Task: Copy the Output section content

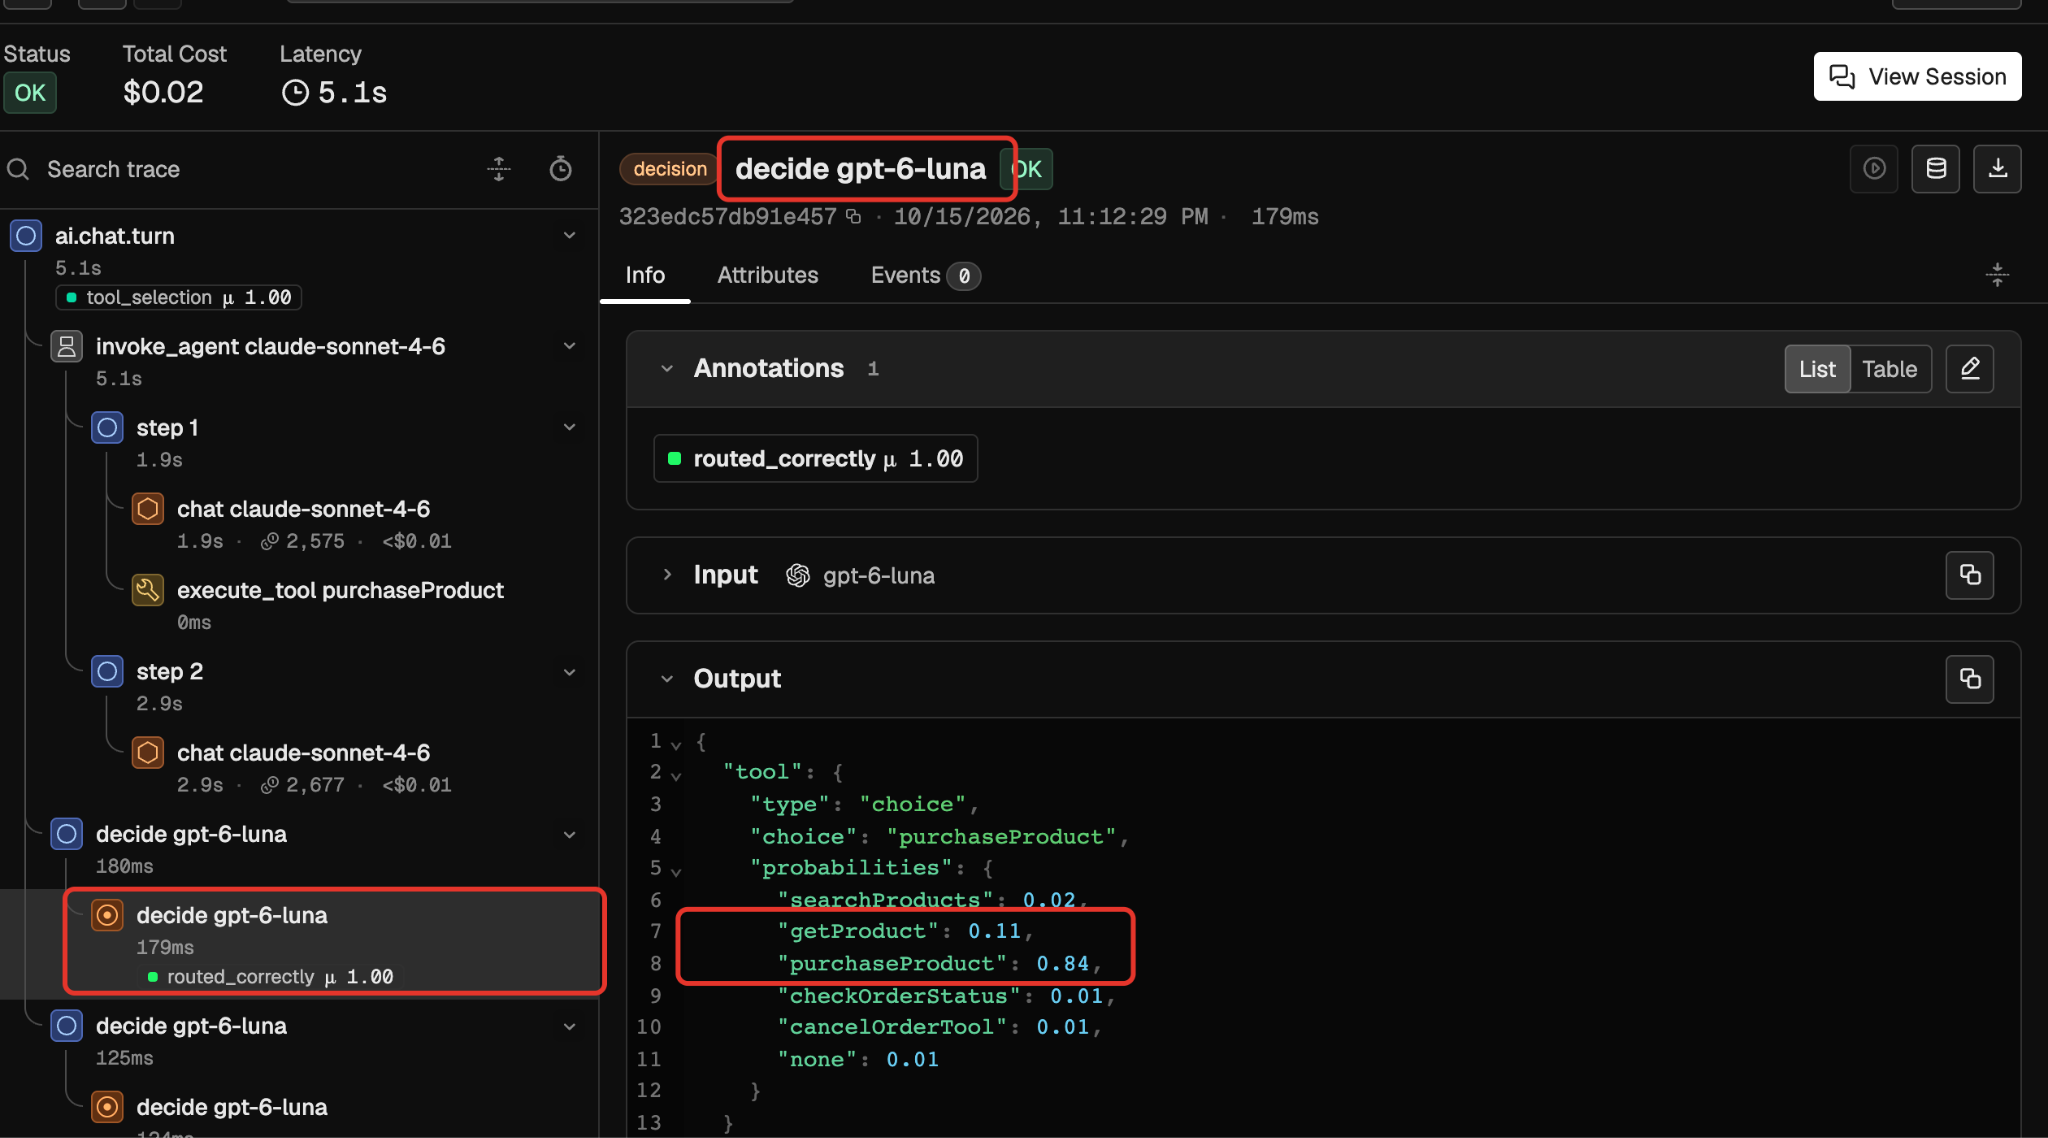Action: (x=1970, y=679)
